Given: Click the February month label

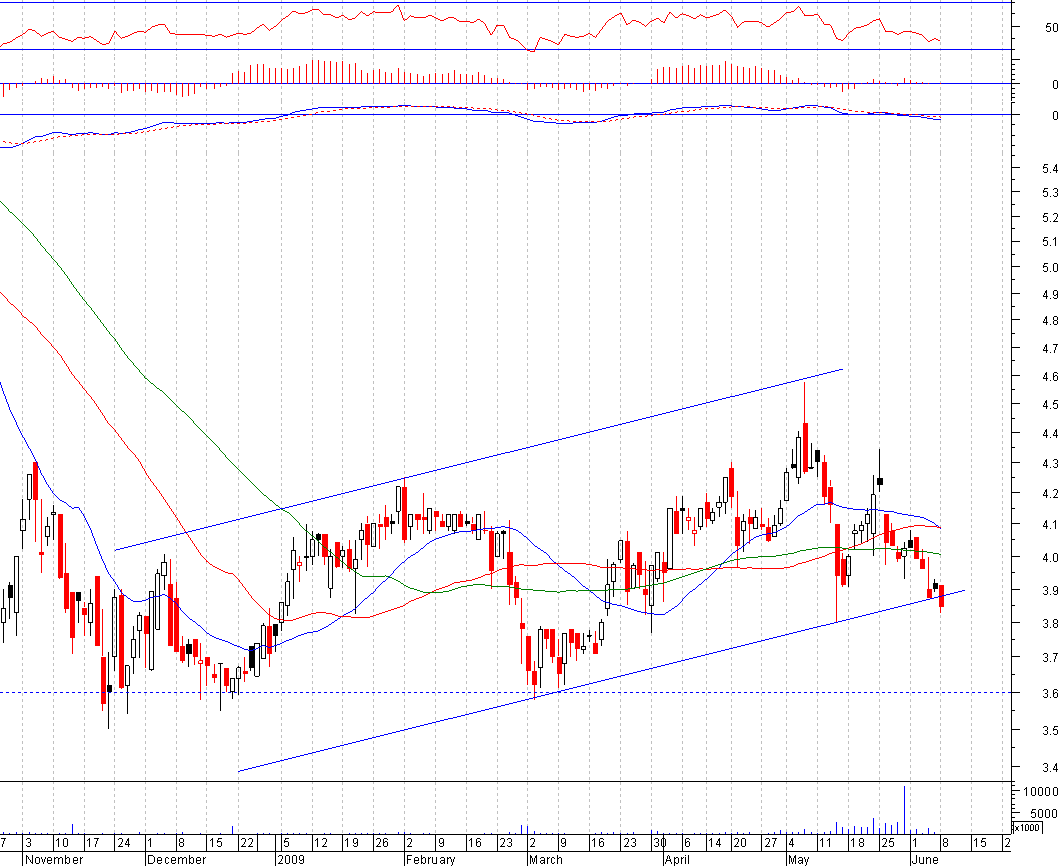Looking at the screenshot, I should pyautogui.click(x=430, y=859).
